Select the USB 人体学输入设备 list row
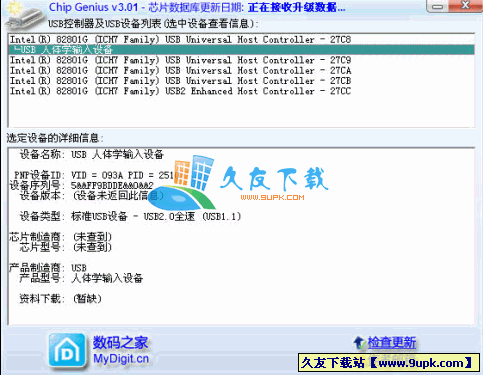This screenshot has height=375, width=483. tap(241, 50)
